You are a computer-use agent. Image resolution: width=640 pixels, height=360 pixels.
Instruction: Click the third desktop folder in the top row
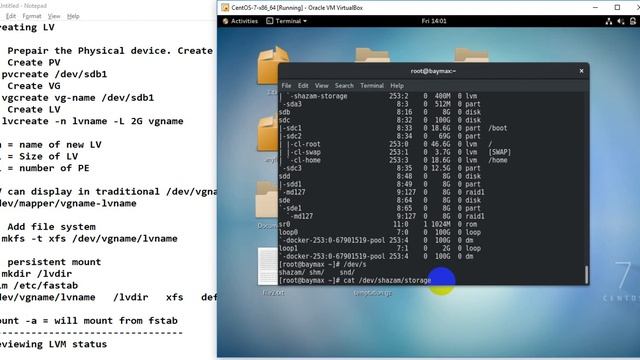click(471, 55)
